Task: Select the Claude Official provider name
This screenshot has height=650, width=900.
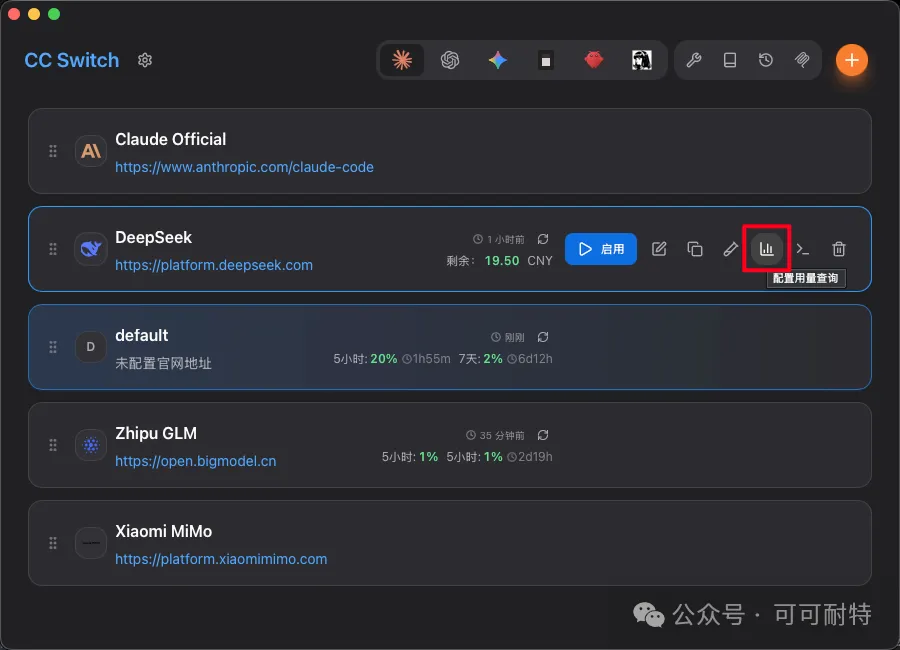Action: [170, 139]
